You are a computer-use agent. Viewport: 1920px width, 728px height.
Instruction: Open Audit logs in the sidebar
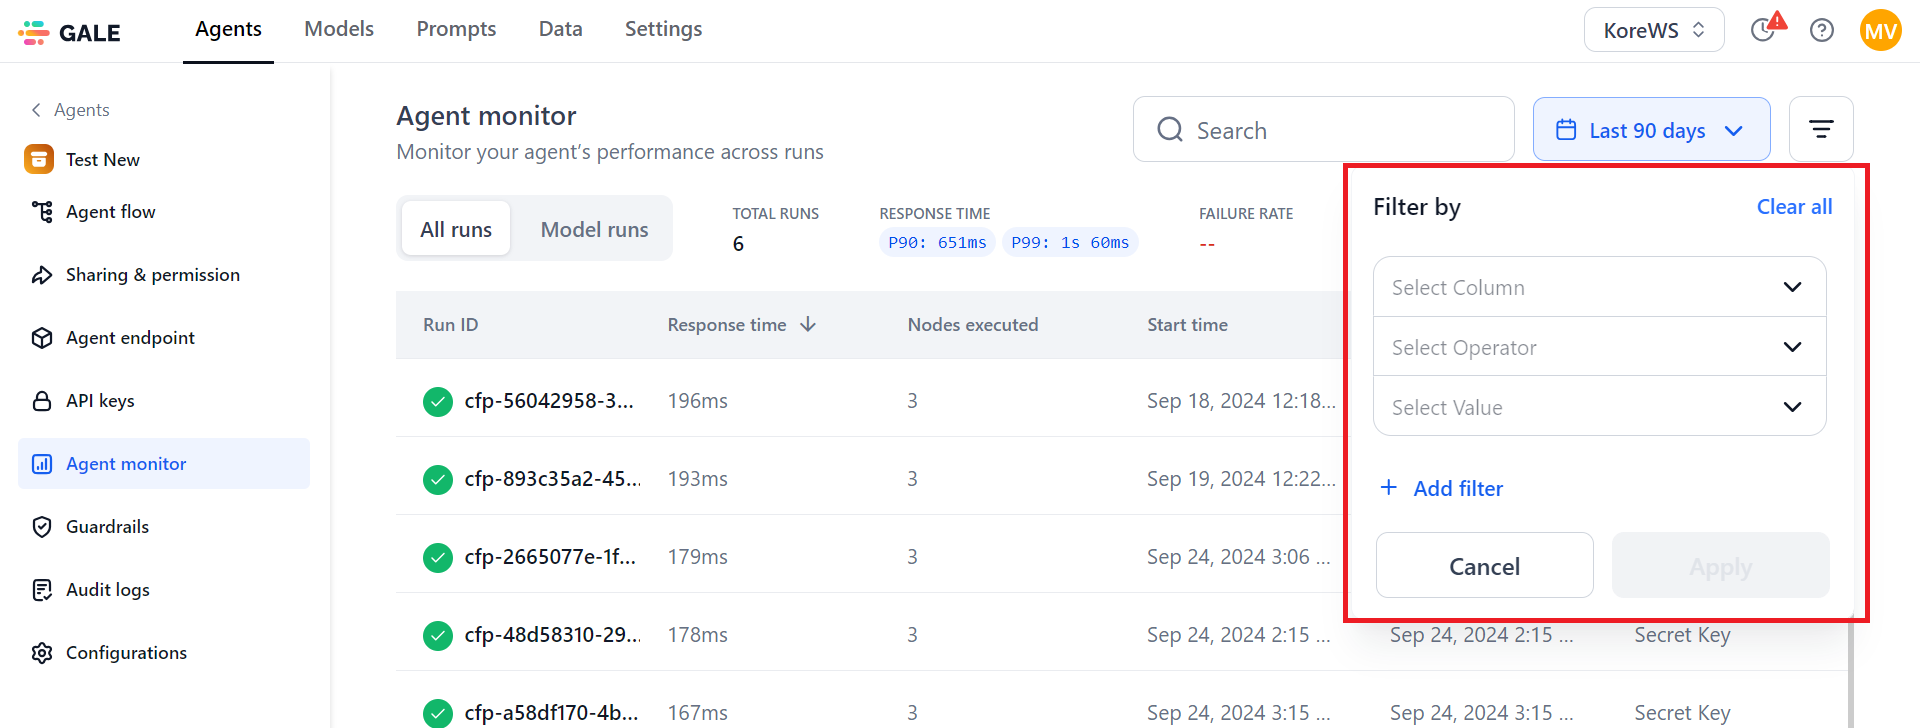pos(107,590)
